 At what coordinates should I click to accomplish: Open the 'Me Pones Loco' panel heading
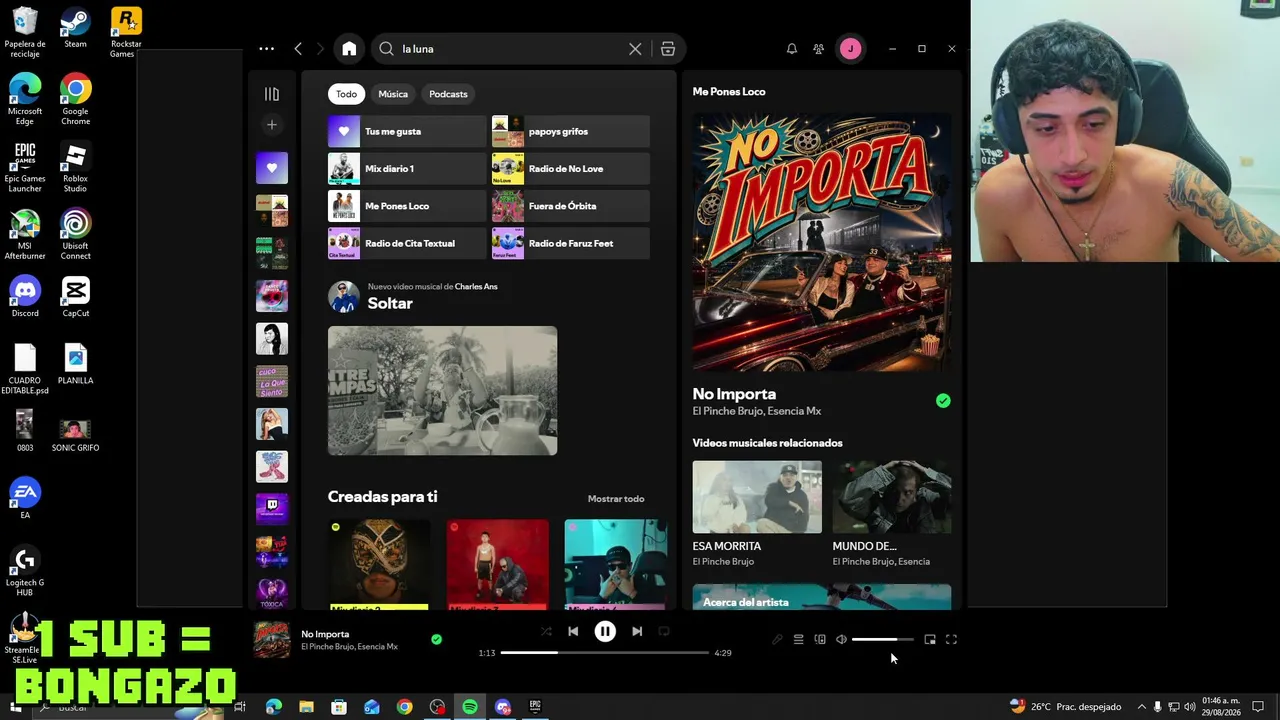(729, 92)
